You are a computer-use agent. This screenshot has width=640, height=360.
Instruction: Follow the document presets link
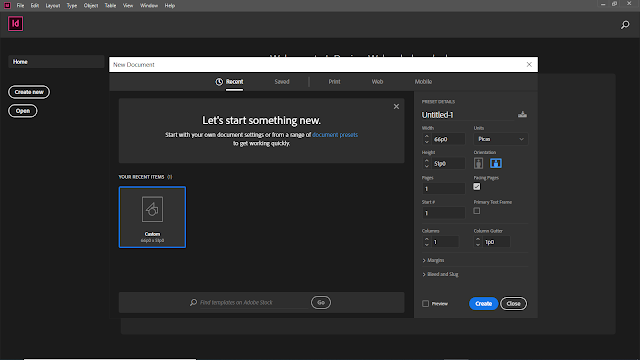[x=335, y=135]
